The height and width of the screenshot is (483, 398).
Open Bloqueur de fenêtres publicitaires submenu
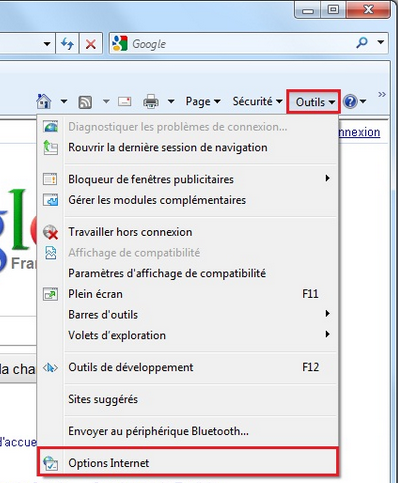[188, 179]
